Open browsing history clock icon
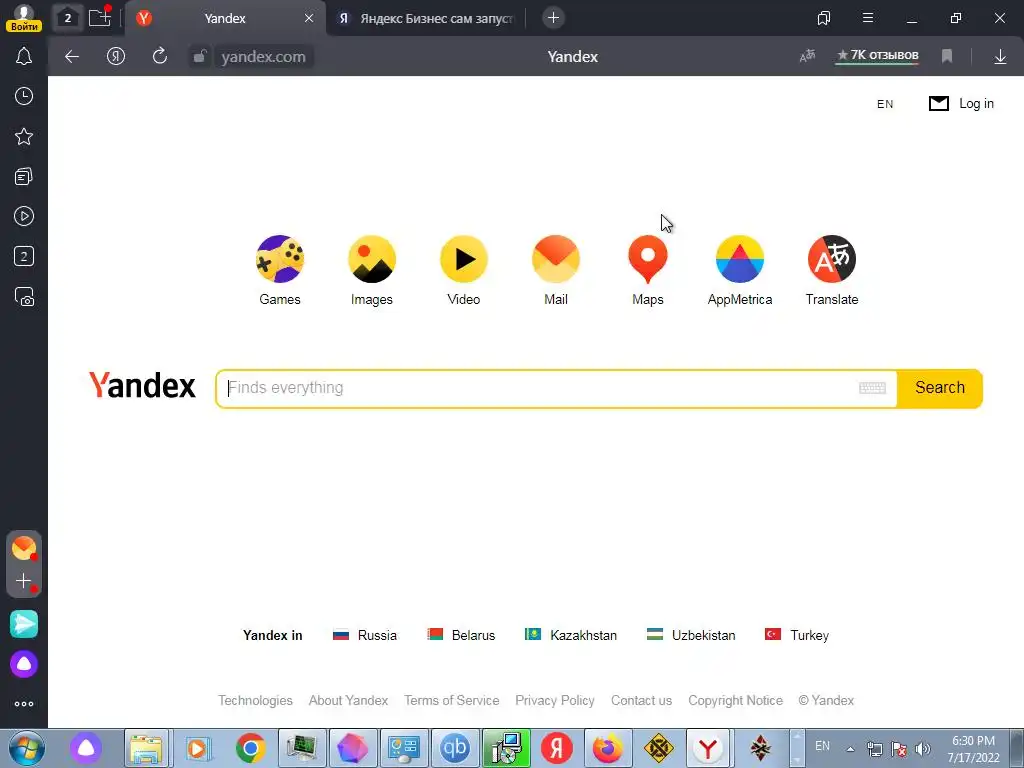1024x768 pixels. [24, 96]
